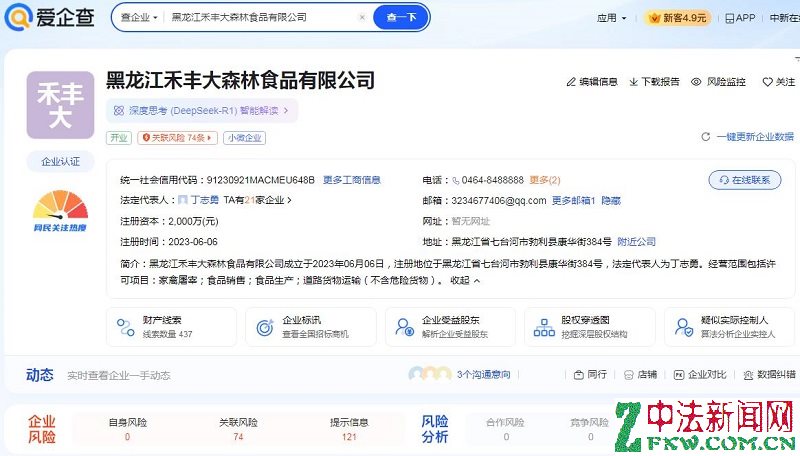Image resolution: width=800 pixels, height=456 pixels.
Task: Clear the search field with the X icon
Action: (362, 17)
